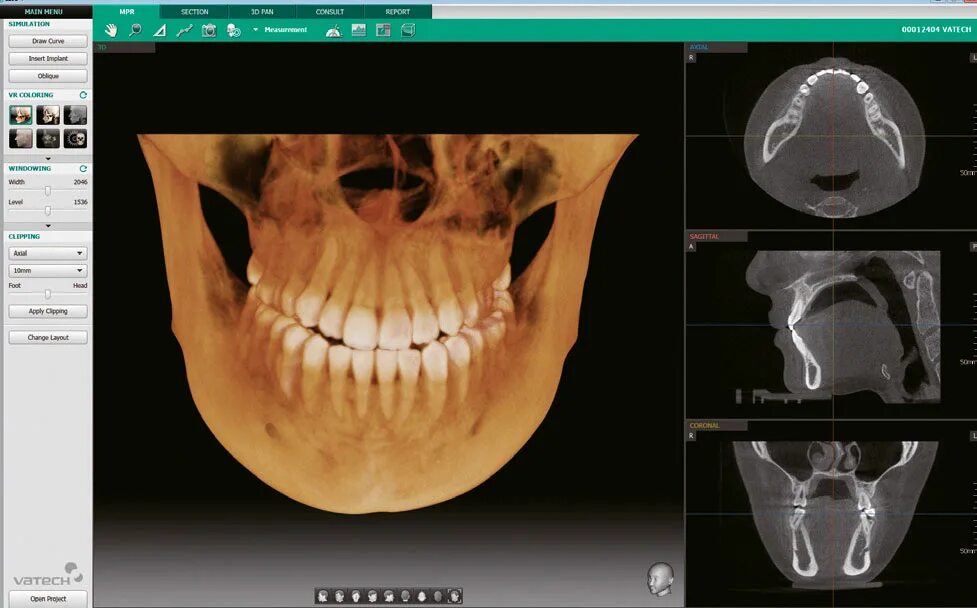Open the Axial clipping direction dropdown
Screen dimensions: 977x608
click(47, 252)
